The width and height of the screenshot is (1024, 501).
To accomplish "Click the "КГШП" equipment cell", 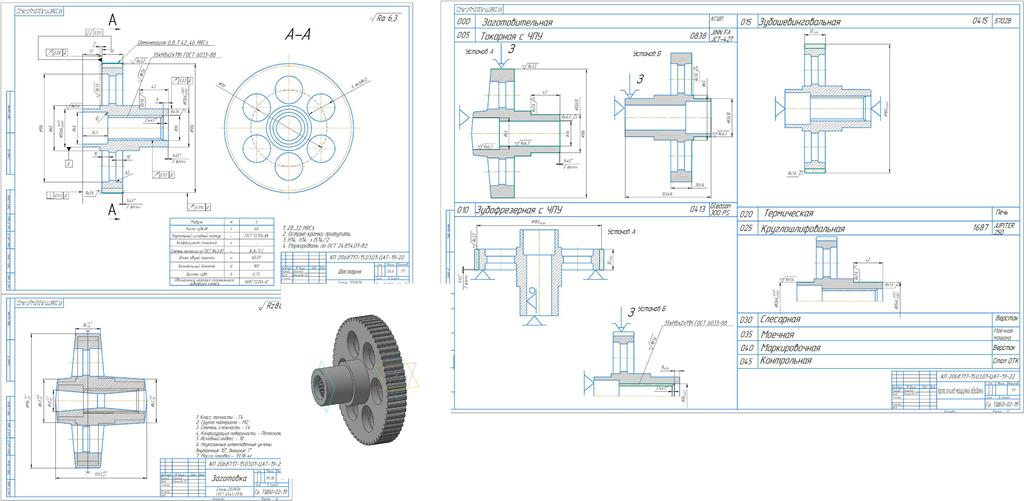I will 722,20.
